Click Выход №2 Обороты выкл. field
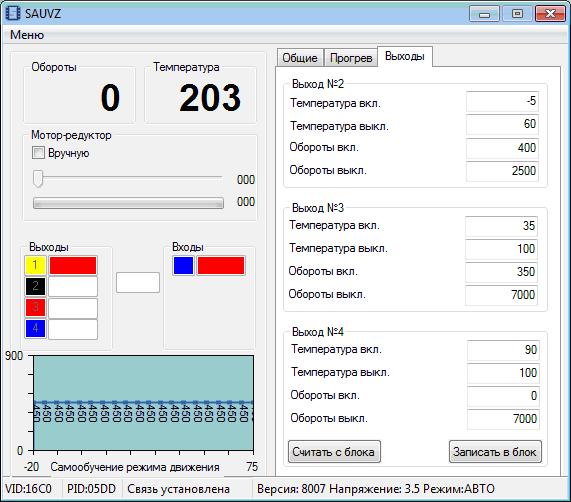Image resolution: width=571 pixels, height=502 pixels. pyautogui.click(x=502, y=171)
